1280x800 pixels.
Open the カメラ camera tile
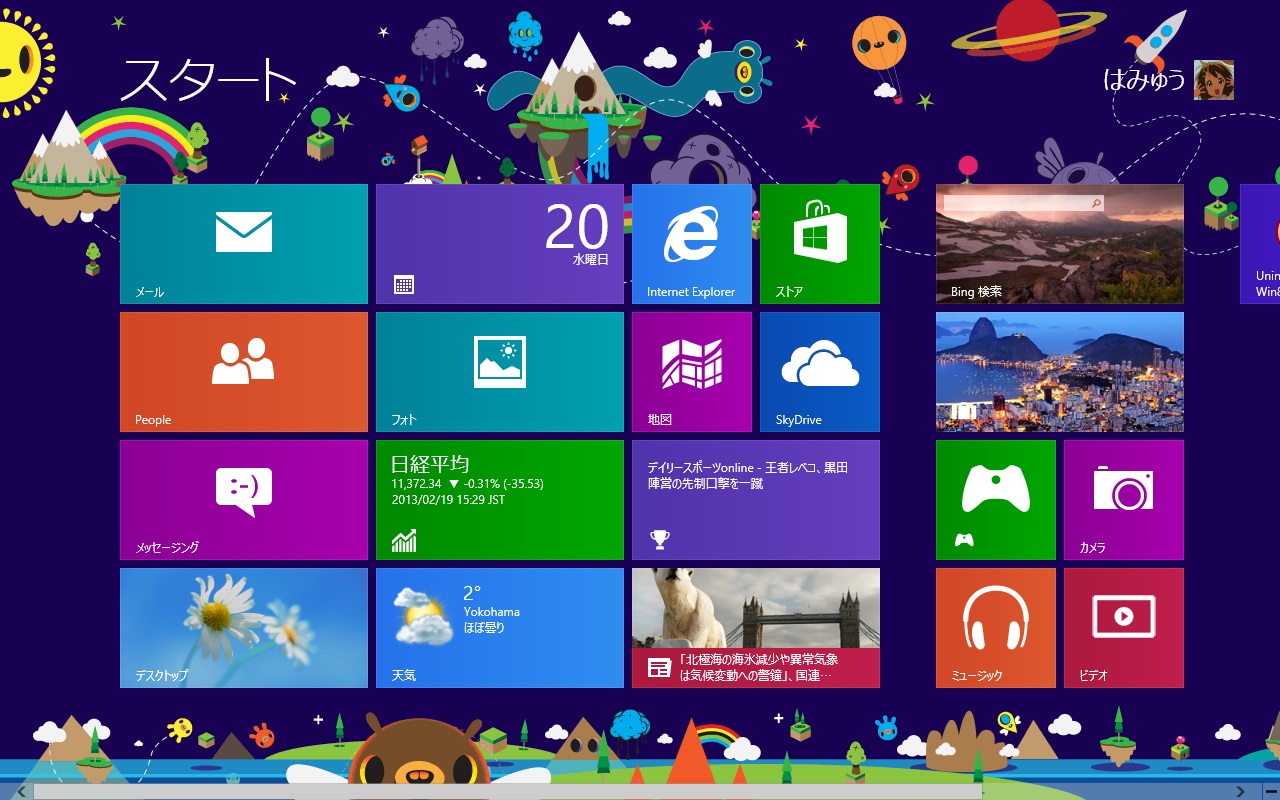pos(1124,500)
